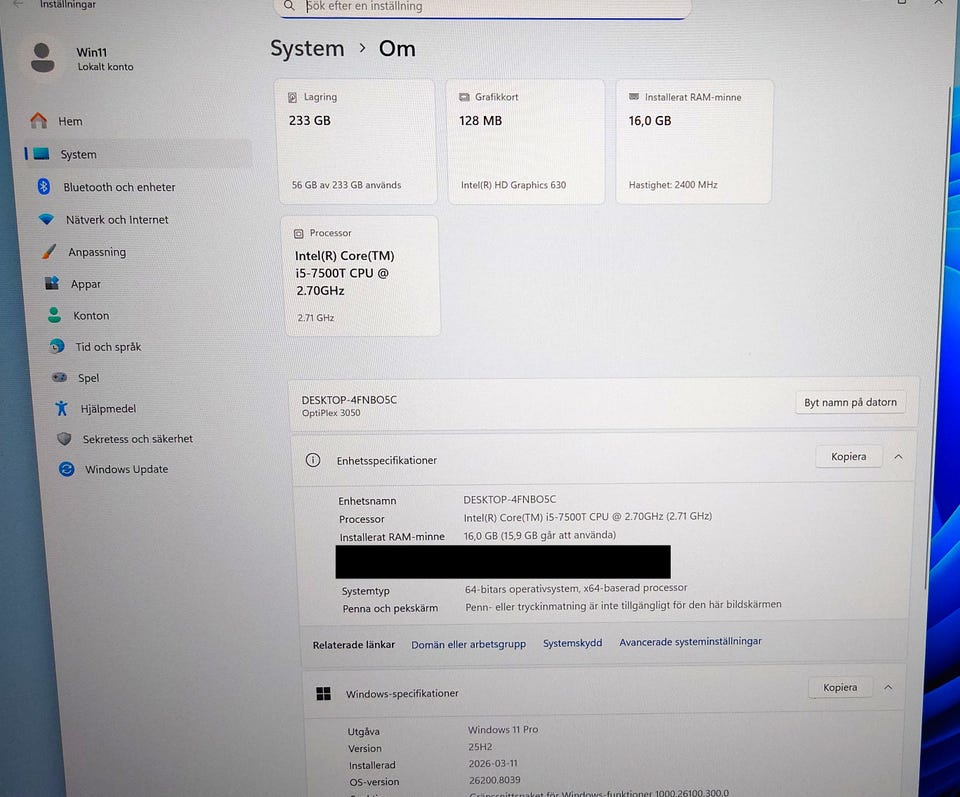Select Tid och språk label
This screenshot has width=960, height=797.
[x=108, y=347]
